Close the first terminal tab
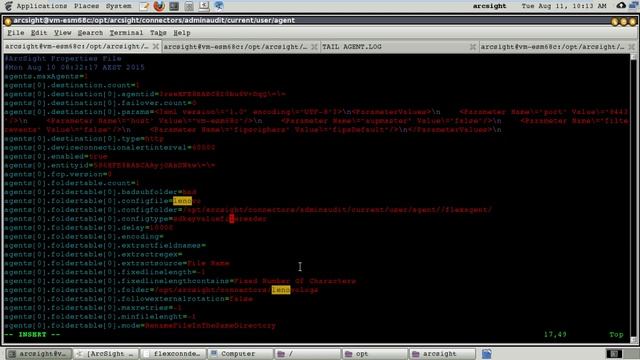Image resolution: width=640 pixels, height=360 pixels. [x=156, y=47]
